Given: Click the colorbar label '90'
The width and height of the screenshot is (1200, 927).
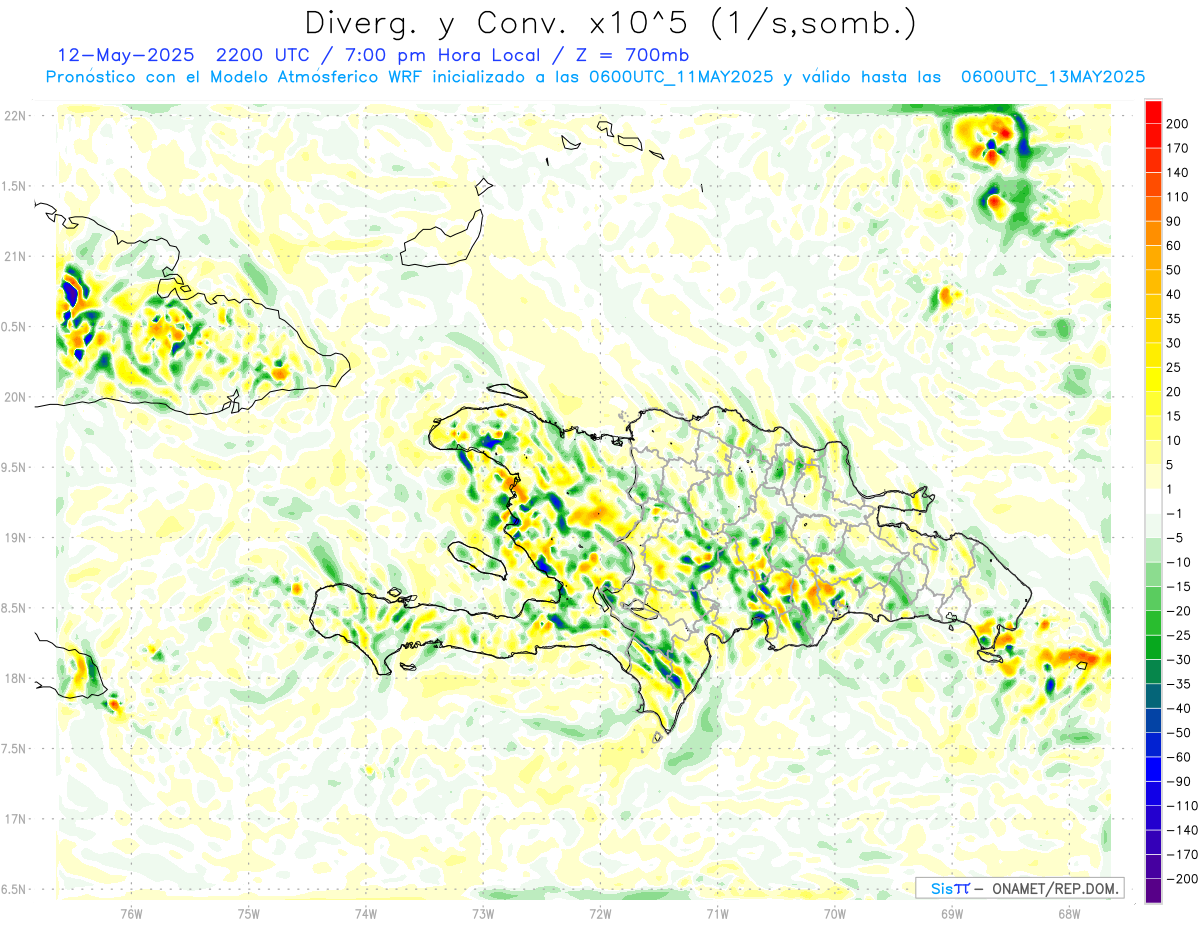Looking at the screenshot, I should click(x=1174, y=221).
